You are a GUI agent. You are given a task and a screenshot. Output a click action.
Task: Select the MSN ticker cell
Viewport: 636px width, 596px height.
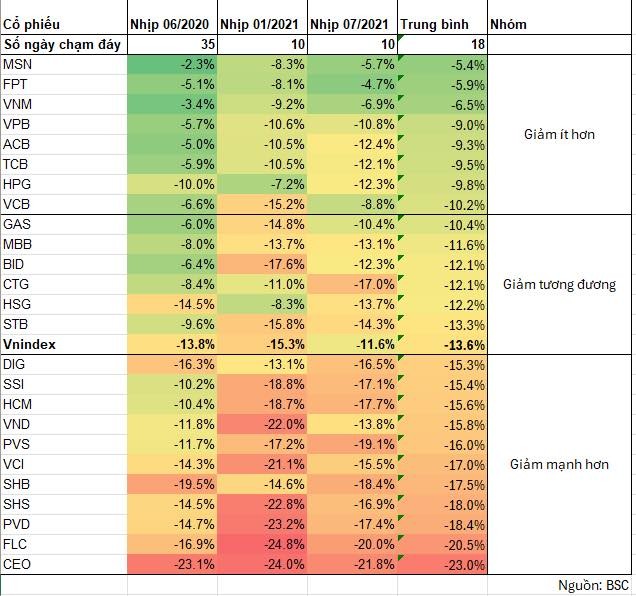pyautogui.click(x=64, y=64)
